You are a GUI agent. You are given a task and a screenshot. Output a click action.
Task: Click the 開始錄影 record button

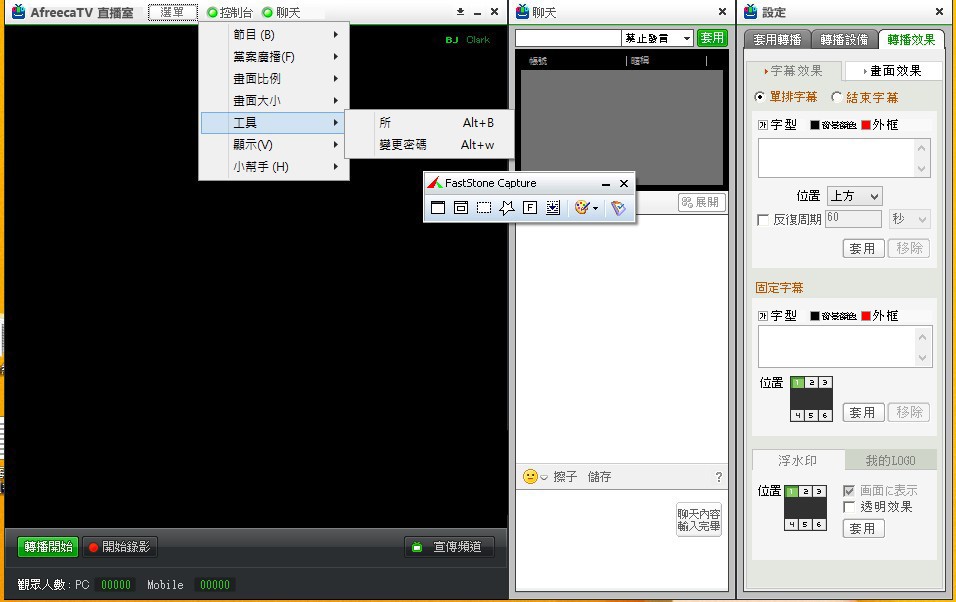[x=120, y=547]
